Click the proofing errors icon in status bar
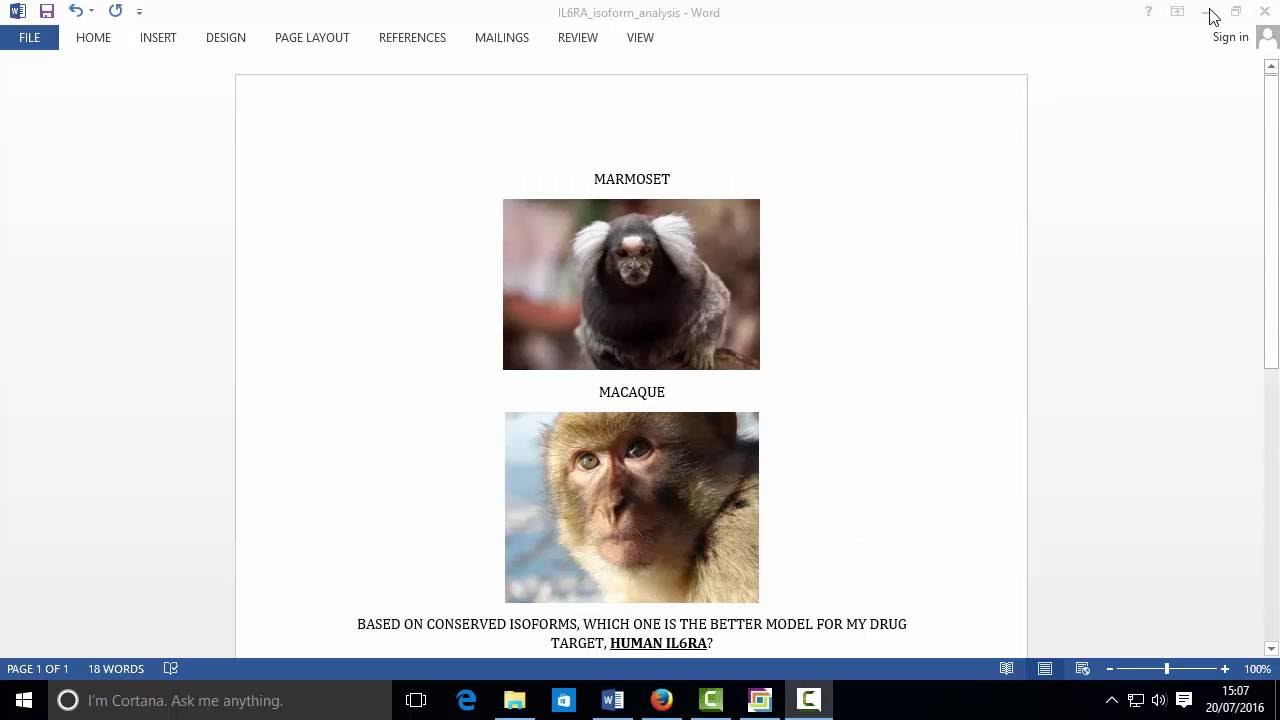 [x=171, y=669]
